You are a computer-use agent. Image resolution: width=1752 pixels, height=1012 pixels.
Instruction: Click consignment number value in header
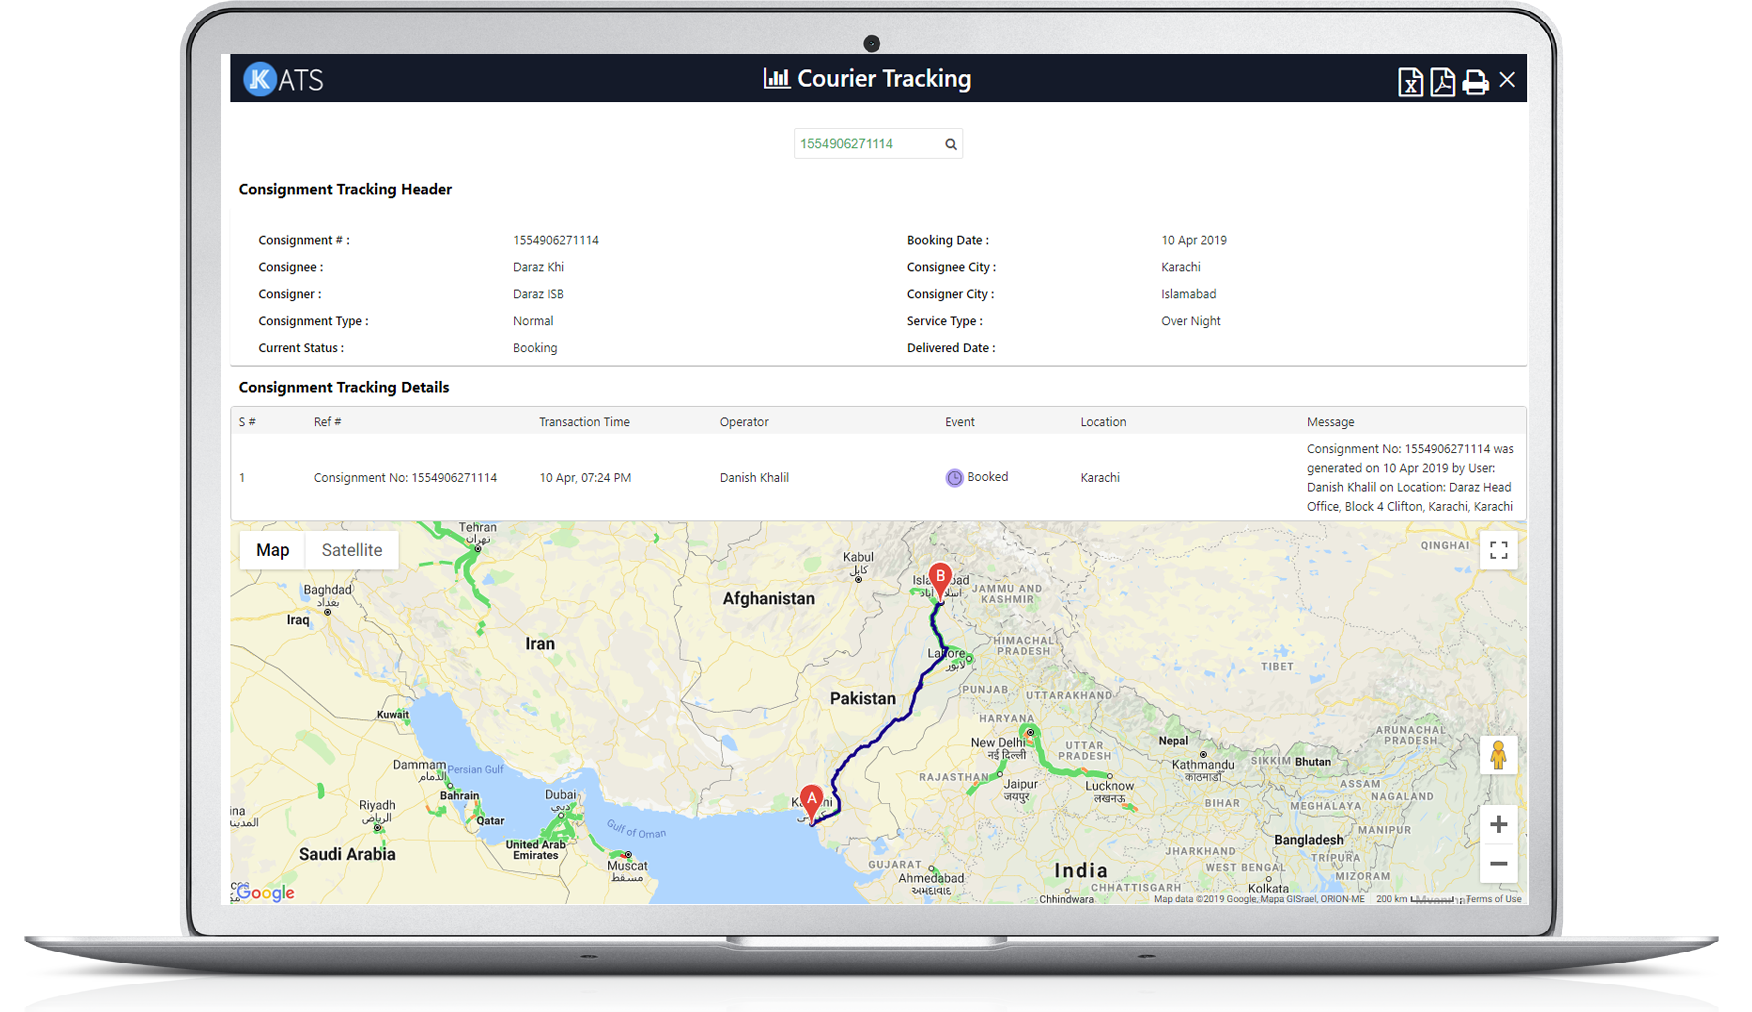[556, 240]
